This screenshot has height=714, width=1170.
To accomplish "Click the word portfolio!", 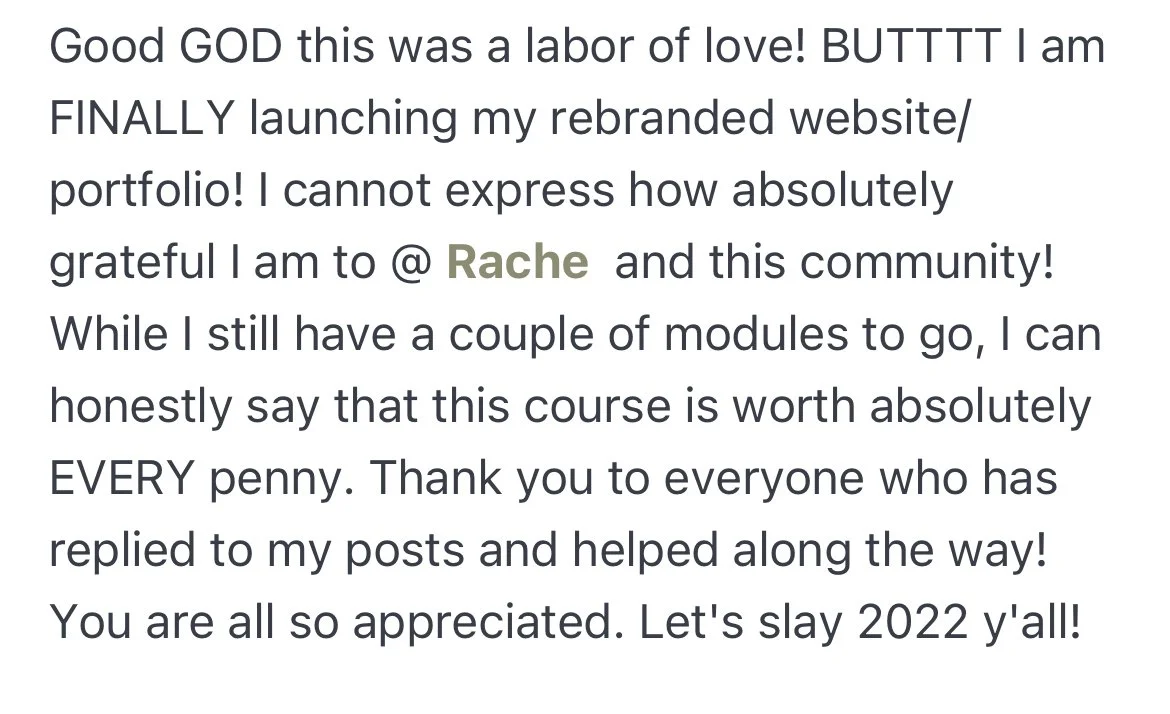I will point(147,191).
